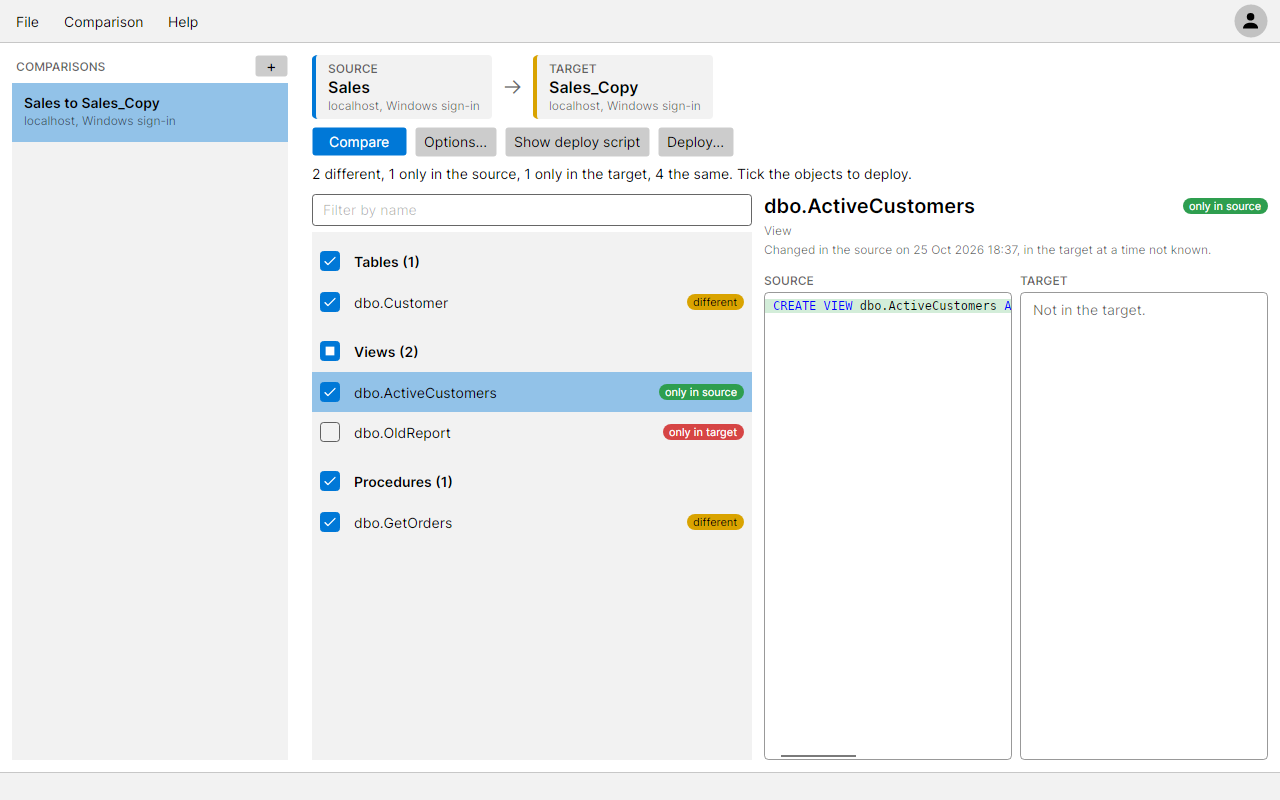The width and height of the screenshot is (1280, 800).
Task: Click the 'different' badge on dbo.Customer
Action: (715, 302)
